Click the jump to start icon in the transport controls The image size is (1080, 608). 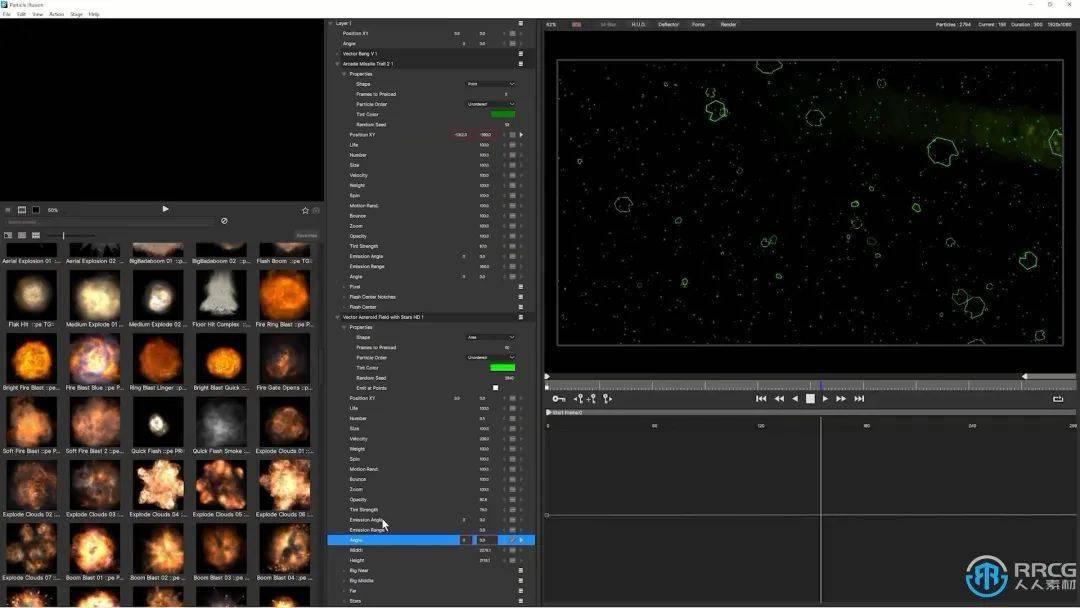tap(761, 398)
